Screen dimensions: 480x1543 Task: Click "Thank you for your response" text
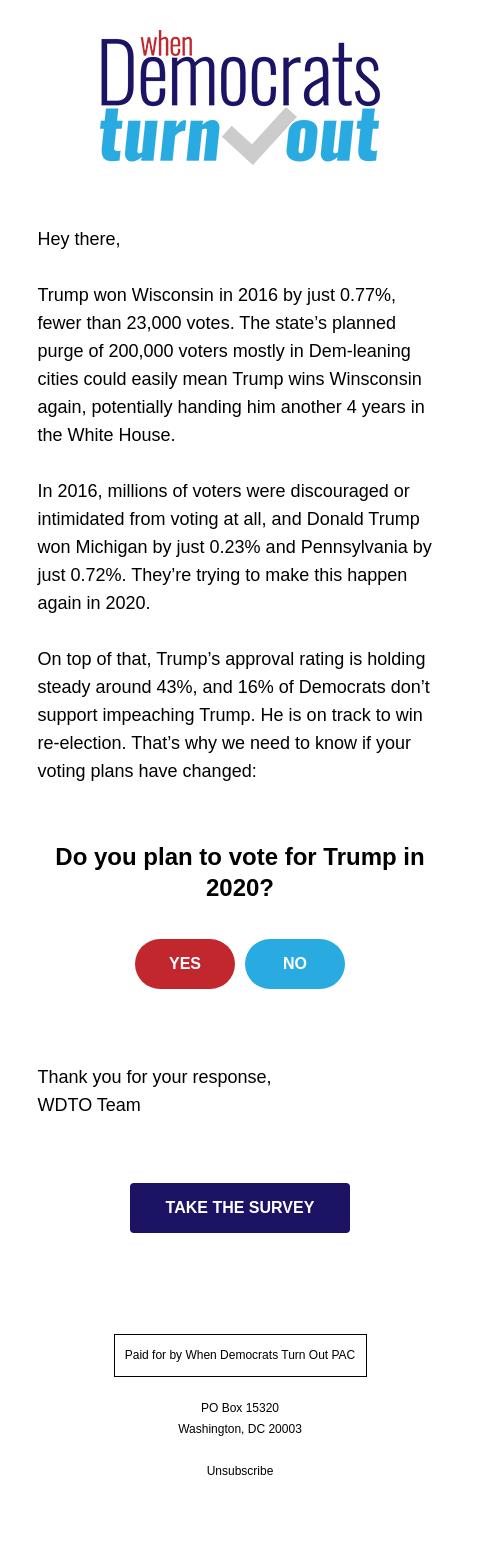(x=154, y=1077)
